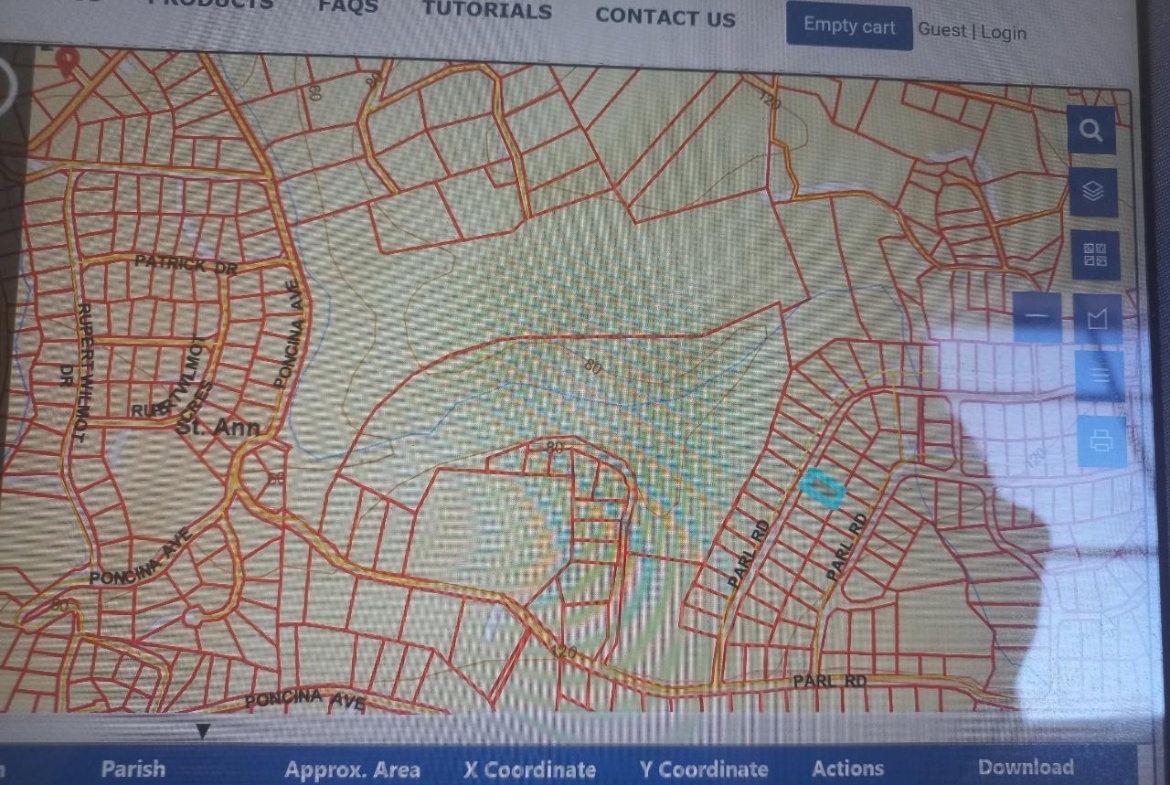This screenshot has height=785, width=1170.
Task: Open the basemap gallery grid icon
Action: pos(1095,254)
